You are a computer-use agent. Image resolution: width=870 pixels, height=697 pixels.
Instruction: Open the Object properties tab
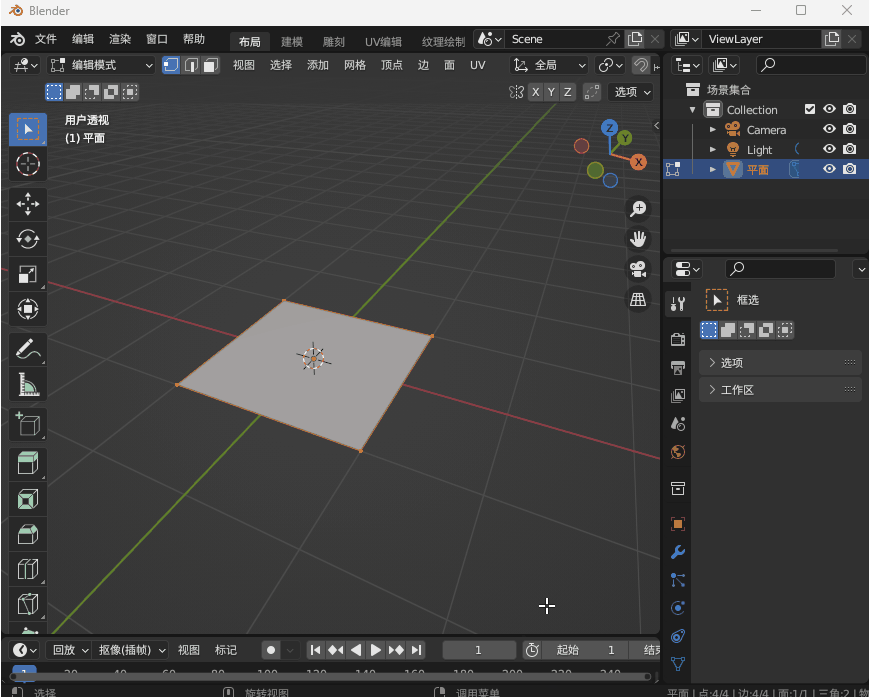(x=678, y=524)
